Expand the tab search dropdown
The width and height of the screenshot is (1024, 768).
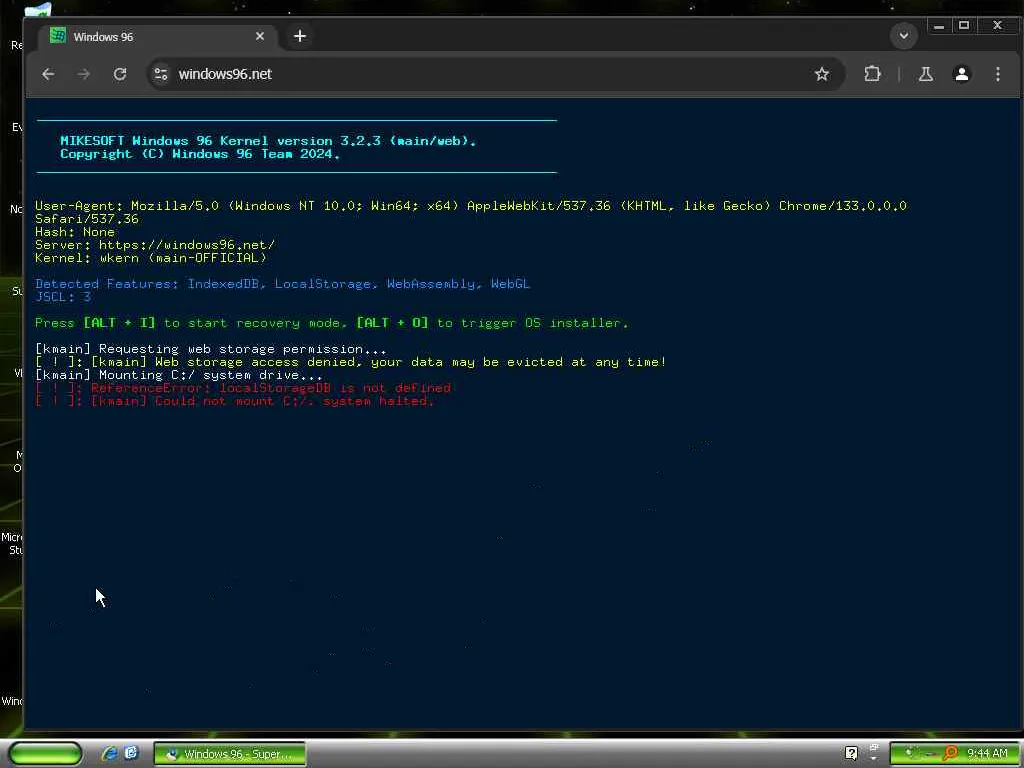(904, 35)
